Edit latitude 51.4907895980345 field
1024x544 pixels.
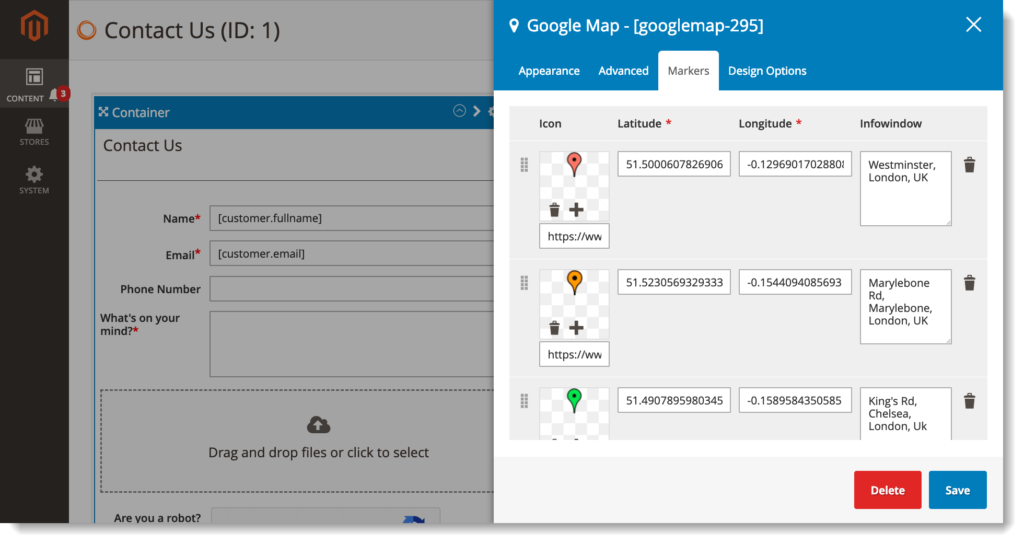click(x=674, y=400)
